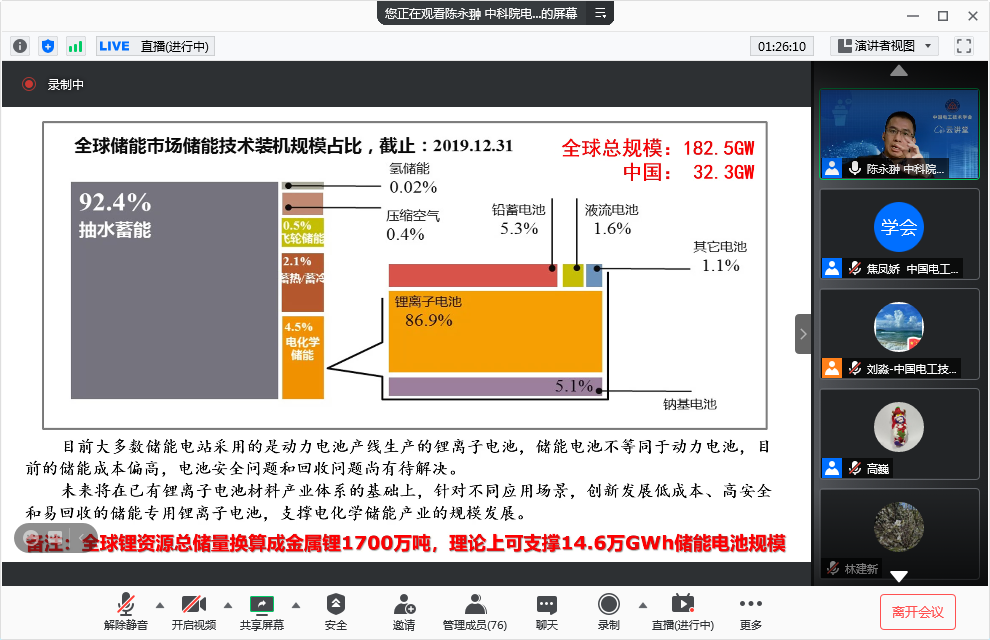Click the 邀请 invite icon
Viewport: 990px width, 640px height.
pos(404,611)
